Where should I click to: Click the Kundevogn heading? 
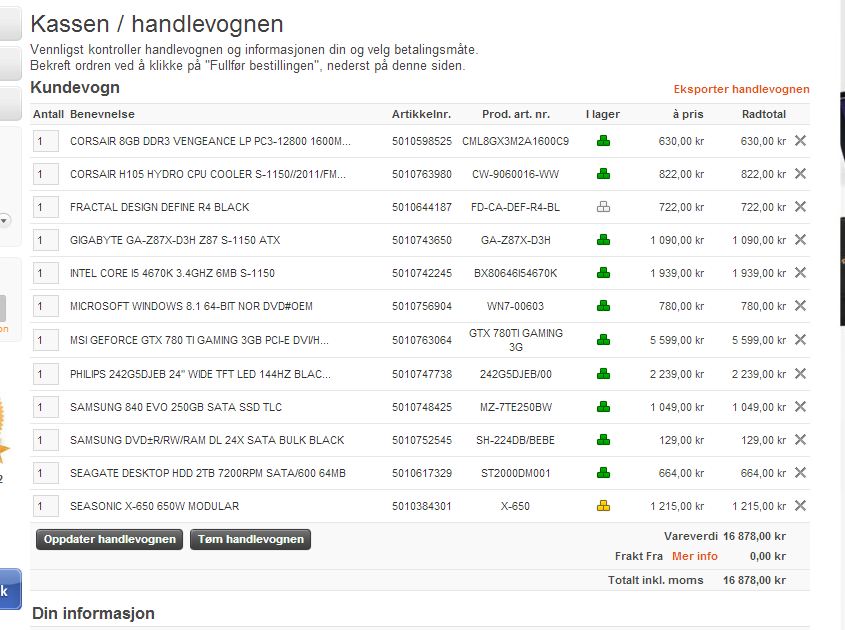pos(75,87)
